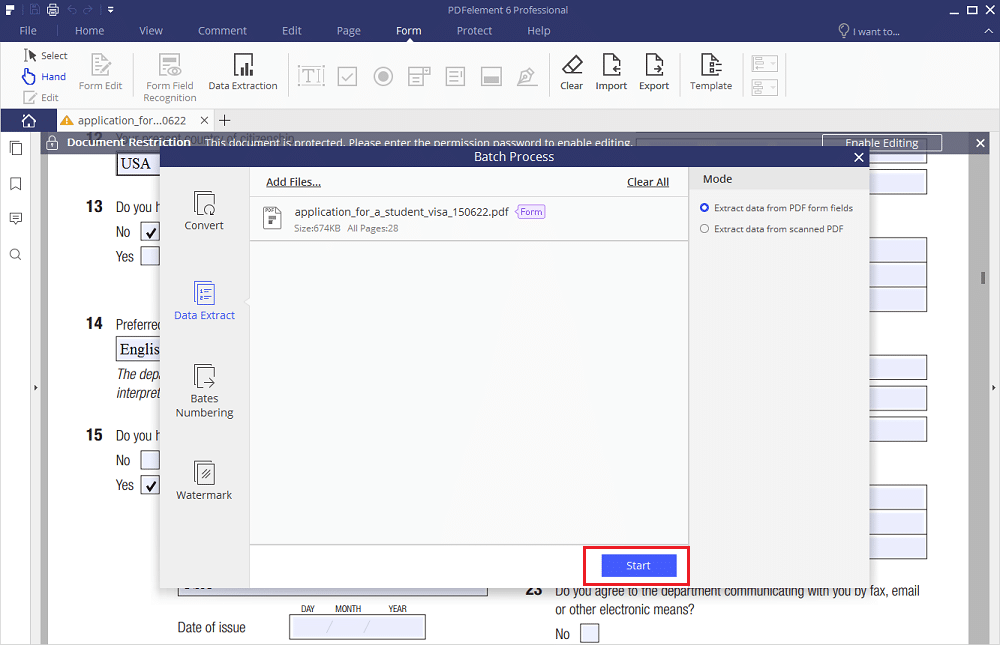
Task: Run Form Field Recognition
Action: 170,78
